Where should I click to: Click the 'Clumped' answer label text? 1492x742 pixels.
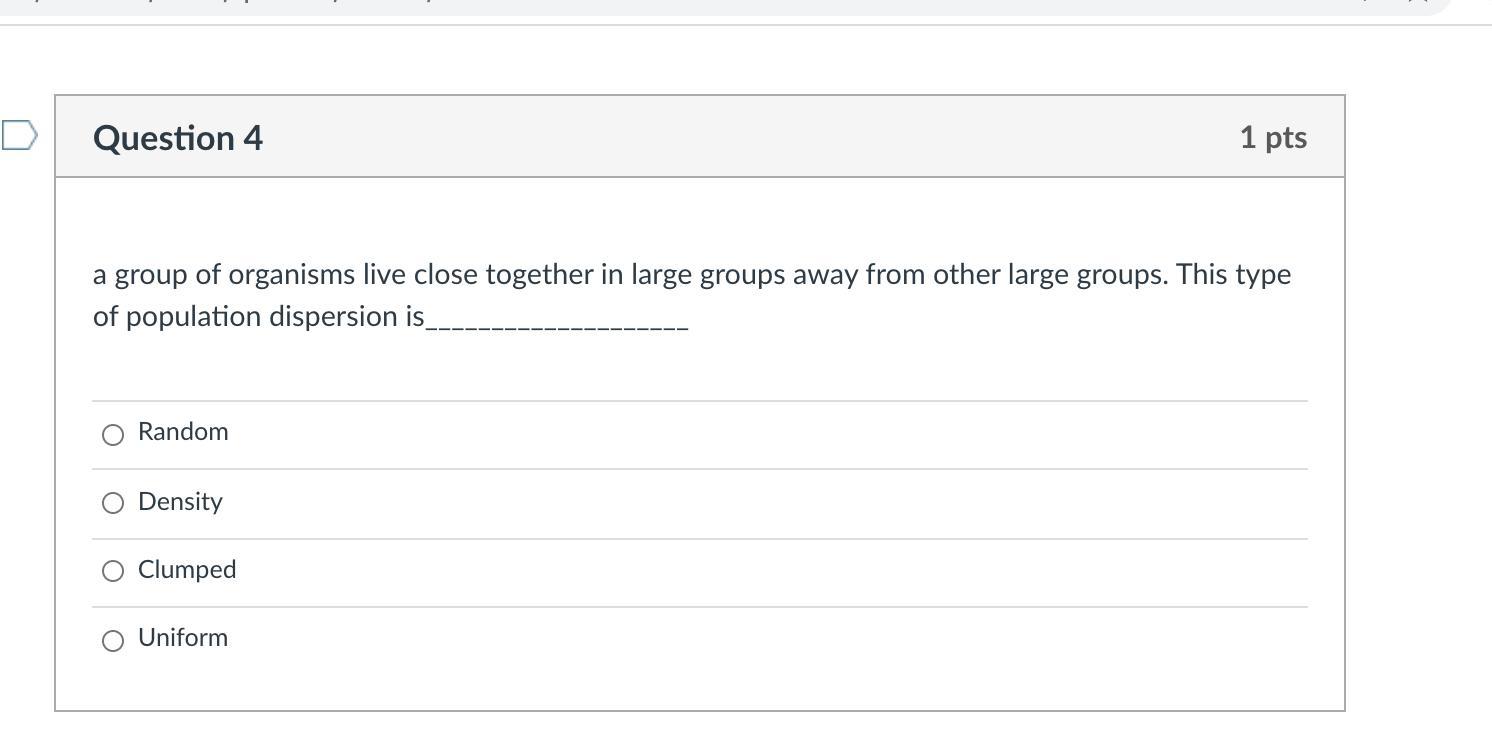point(187,570)
